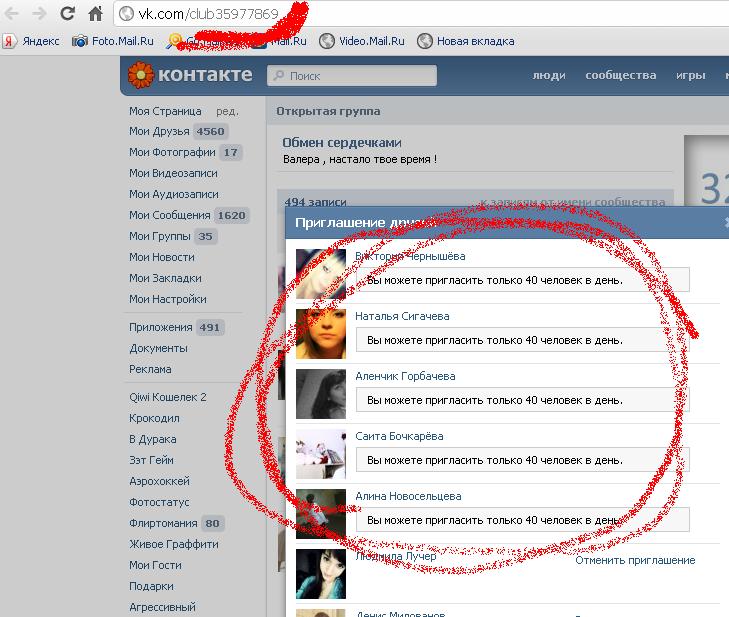
Task: Click Людмила Лучер's avatar thumbnail
Action: pos(321,574)
